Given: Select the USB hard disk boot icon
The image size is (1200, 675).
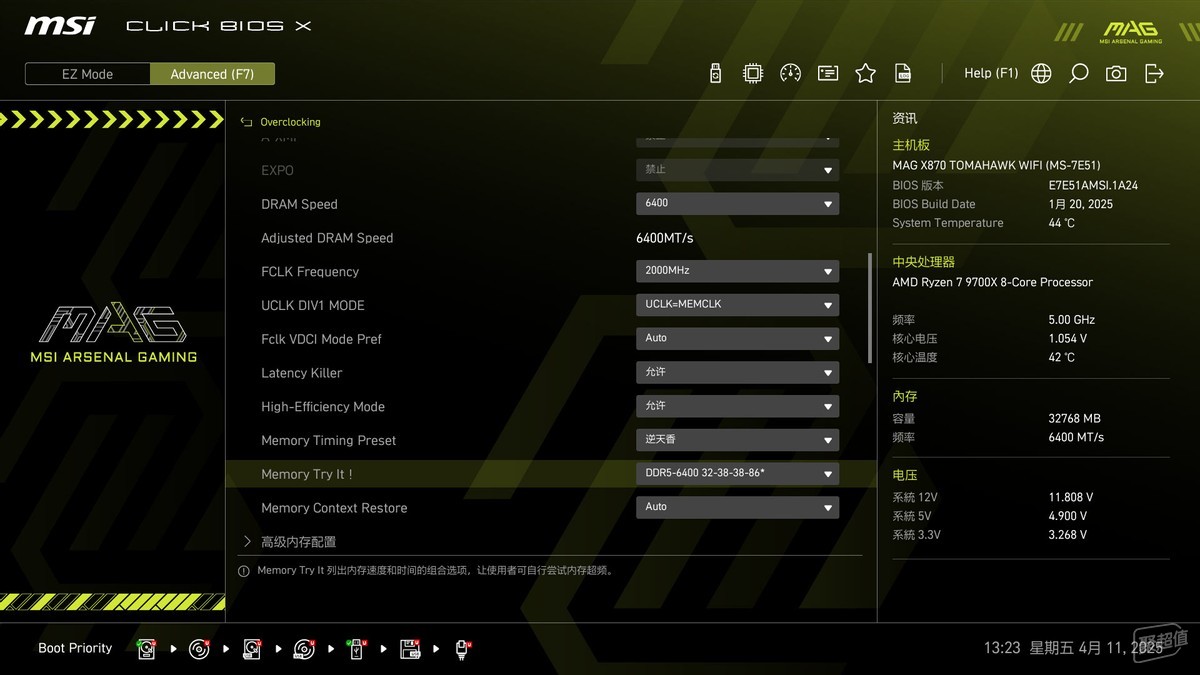Looking at the screenshot, I should click(x=252, y=648).
